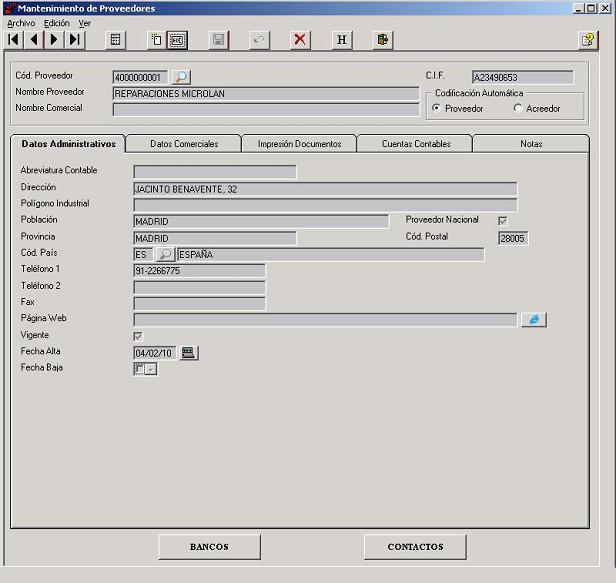The width and height of the screenshot is (616, 583).
Task: Open calendar next to Fecha Alta
Action: pos(189,353)
